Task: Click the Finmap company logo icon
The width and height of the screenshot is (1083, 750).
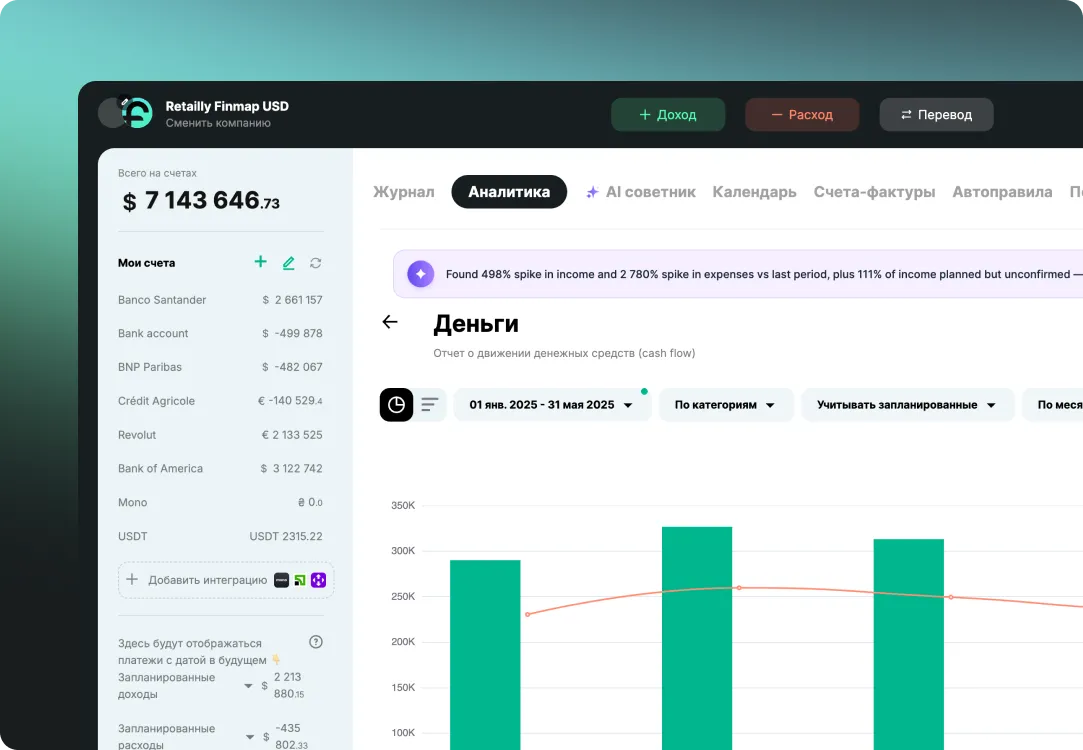Action: click(x=137, y=113)
